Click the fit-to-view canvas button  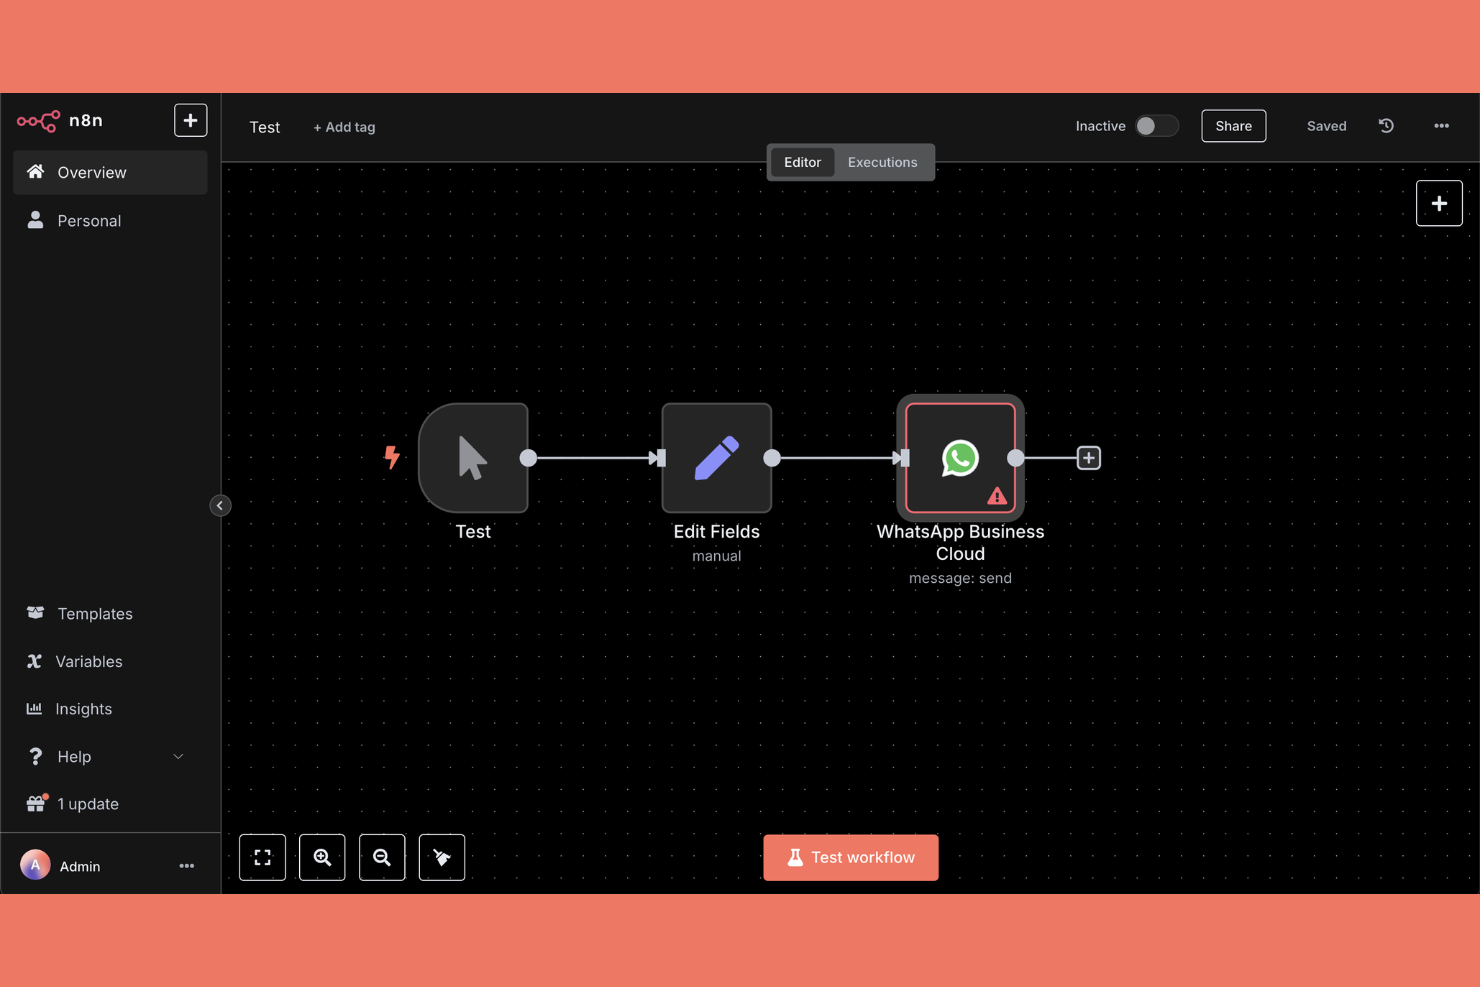click(262, 857)
